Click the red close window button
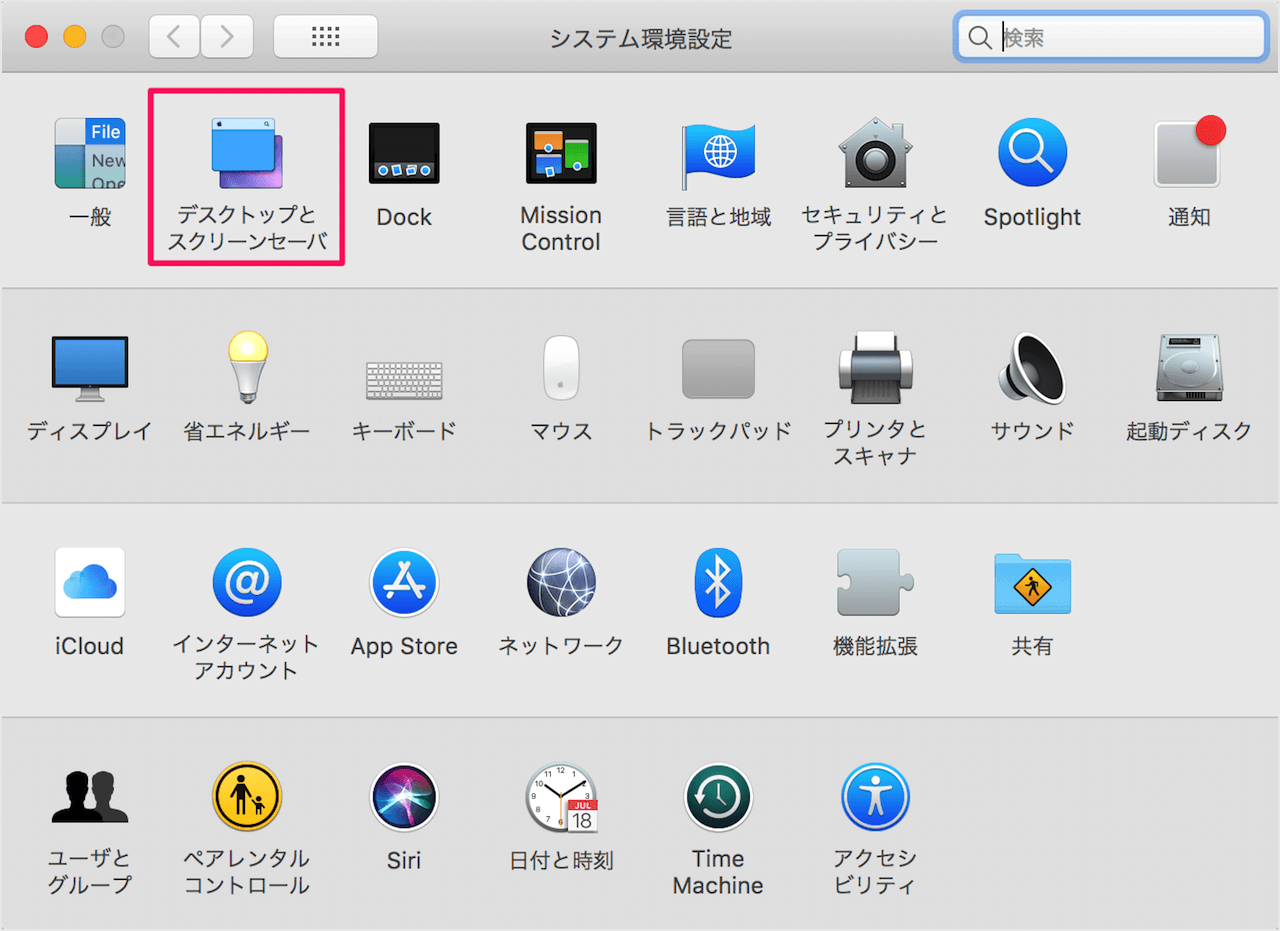 [x=37, y=37]
